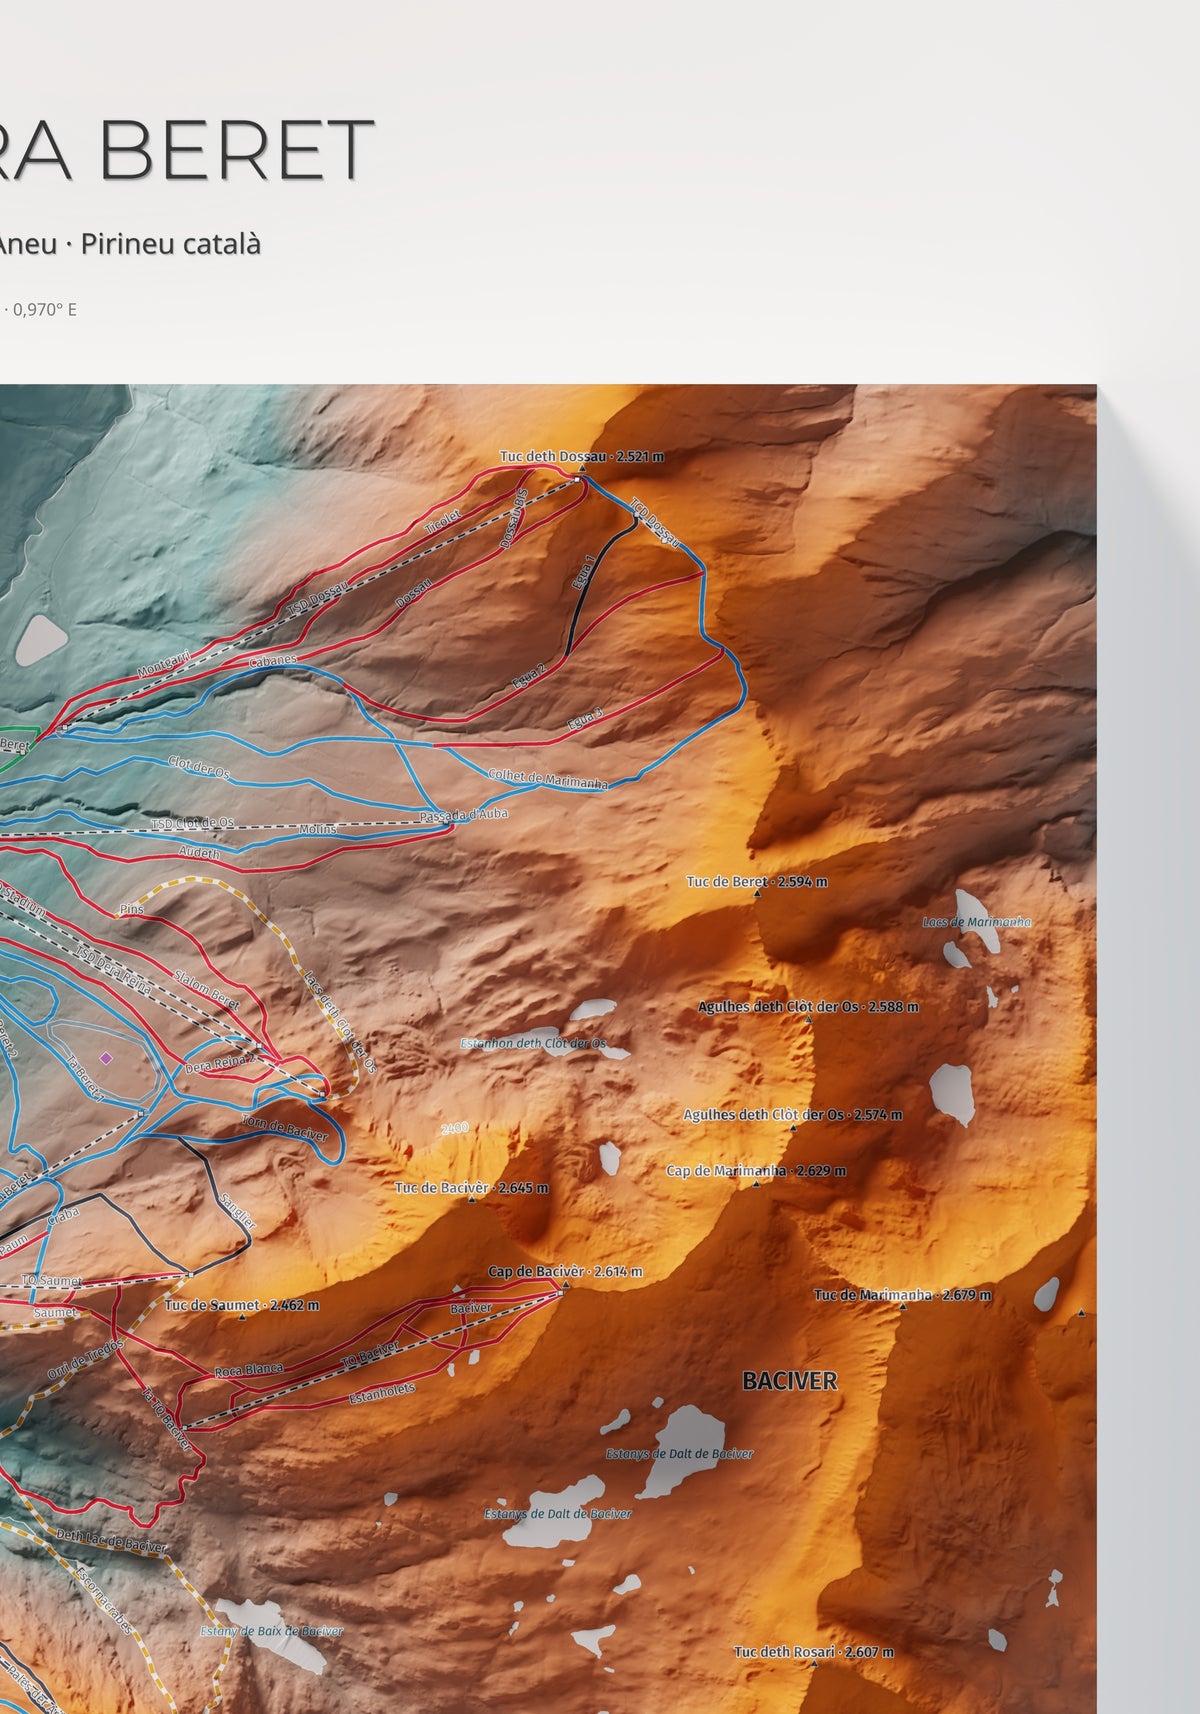Click the "2400" contour elevation label
Screen dimensions: 1200x1714
(x=454, y=1128)
